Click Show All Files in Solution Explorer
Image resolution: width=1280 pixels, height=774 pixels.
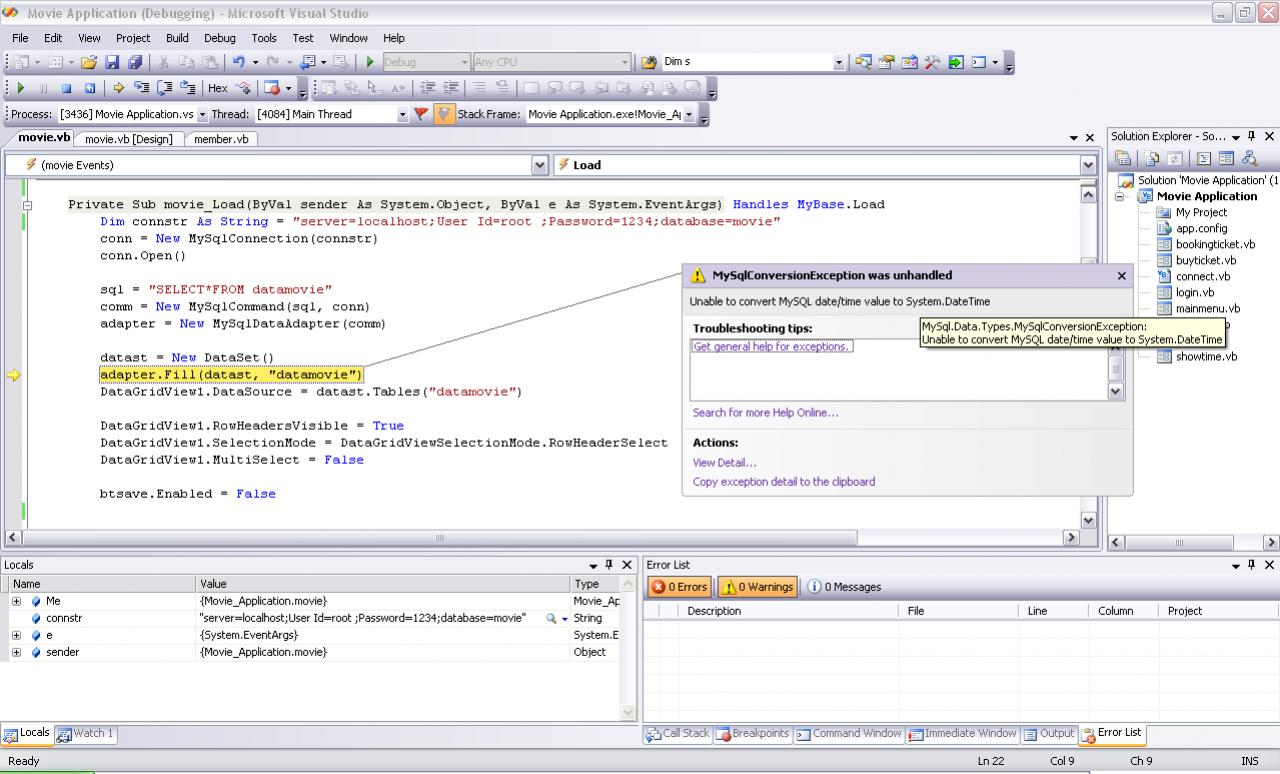1152,158
